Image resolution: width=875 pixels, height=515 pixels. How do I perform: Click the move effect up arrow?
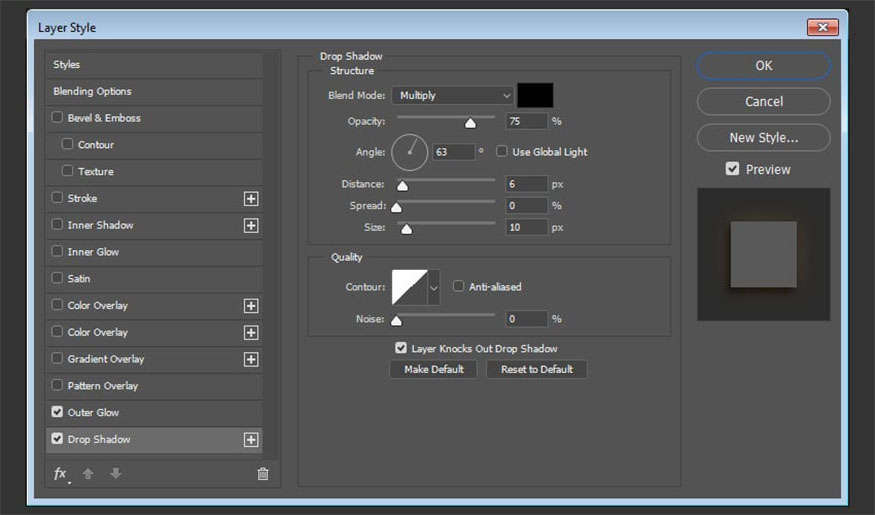[88, 474]
